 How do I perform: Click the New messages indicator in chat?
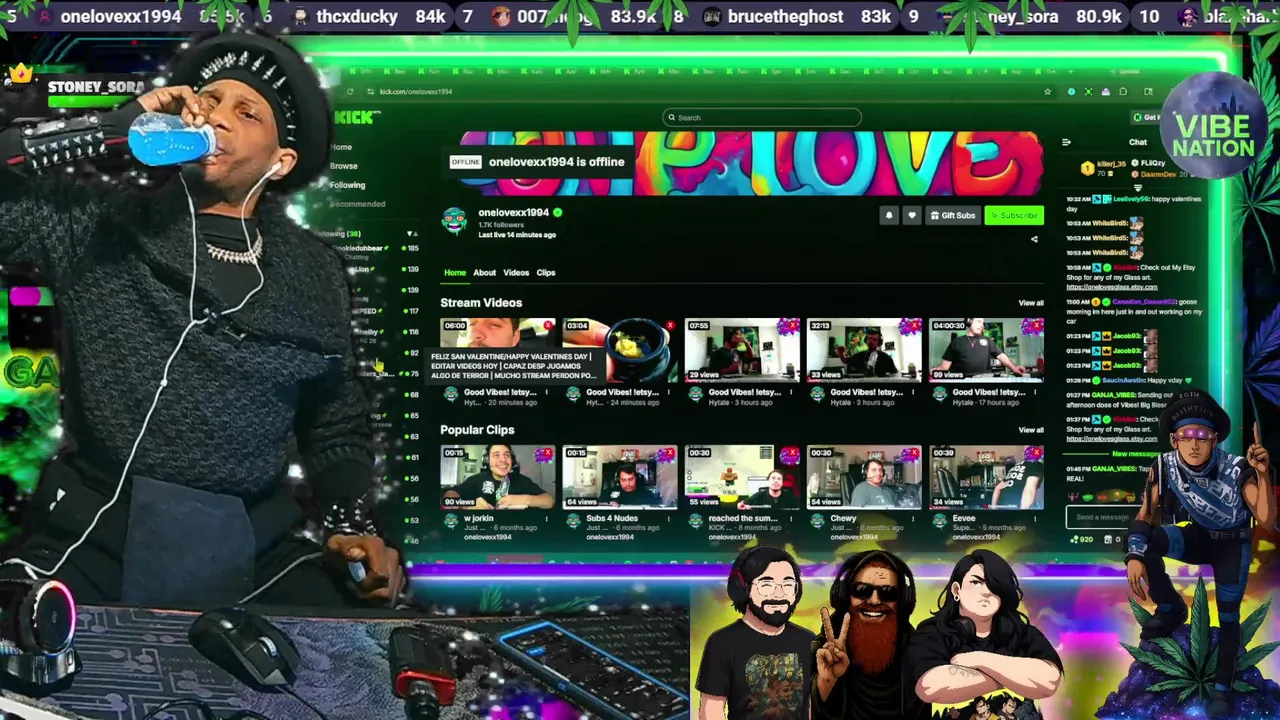1137,454
